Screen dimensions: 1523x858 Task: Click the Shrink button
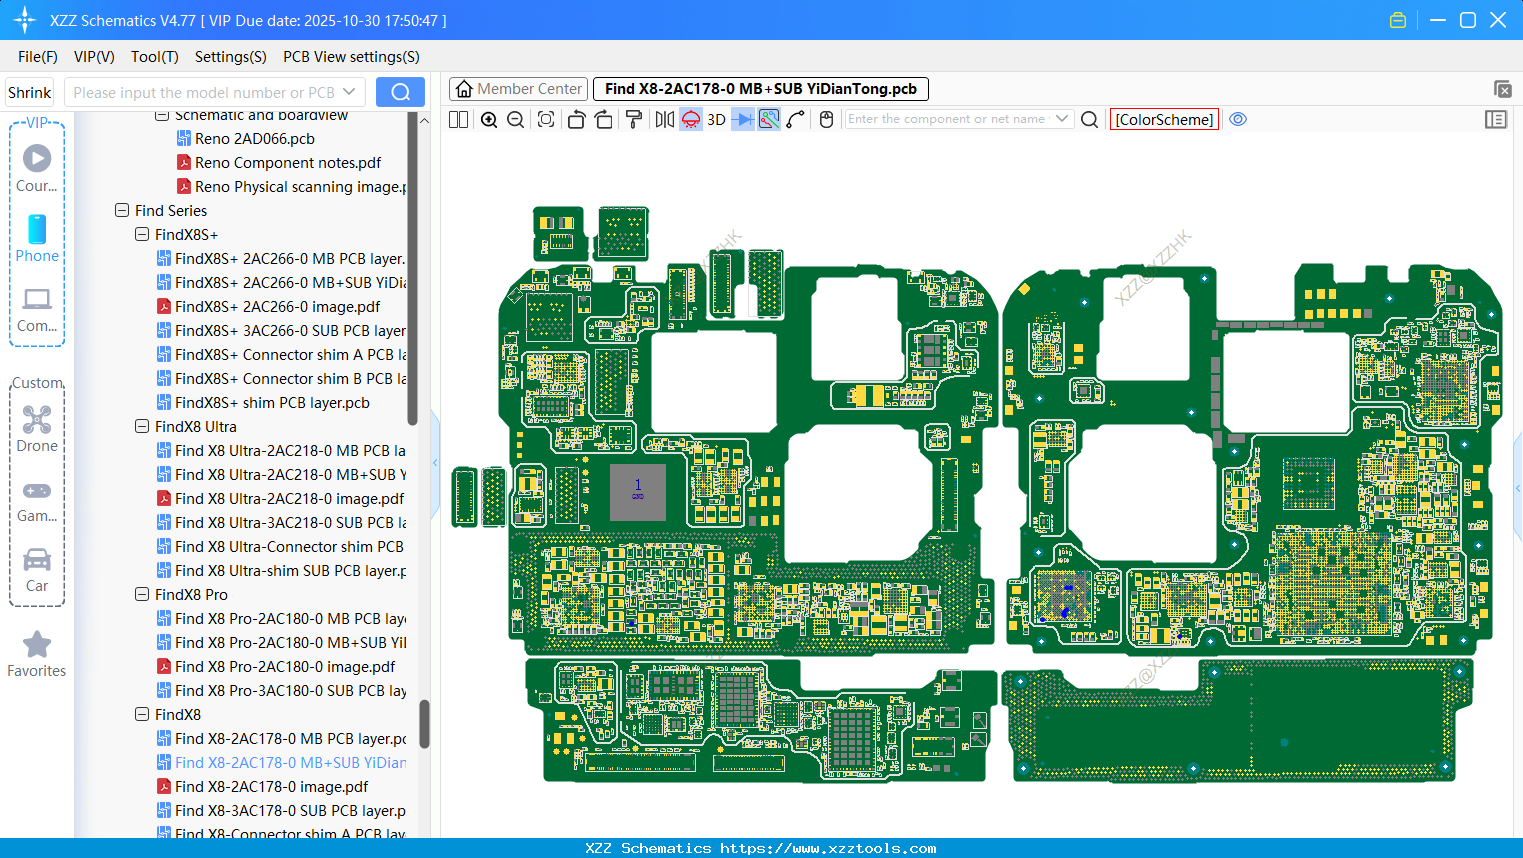[x=29, y=92]
